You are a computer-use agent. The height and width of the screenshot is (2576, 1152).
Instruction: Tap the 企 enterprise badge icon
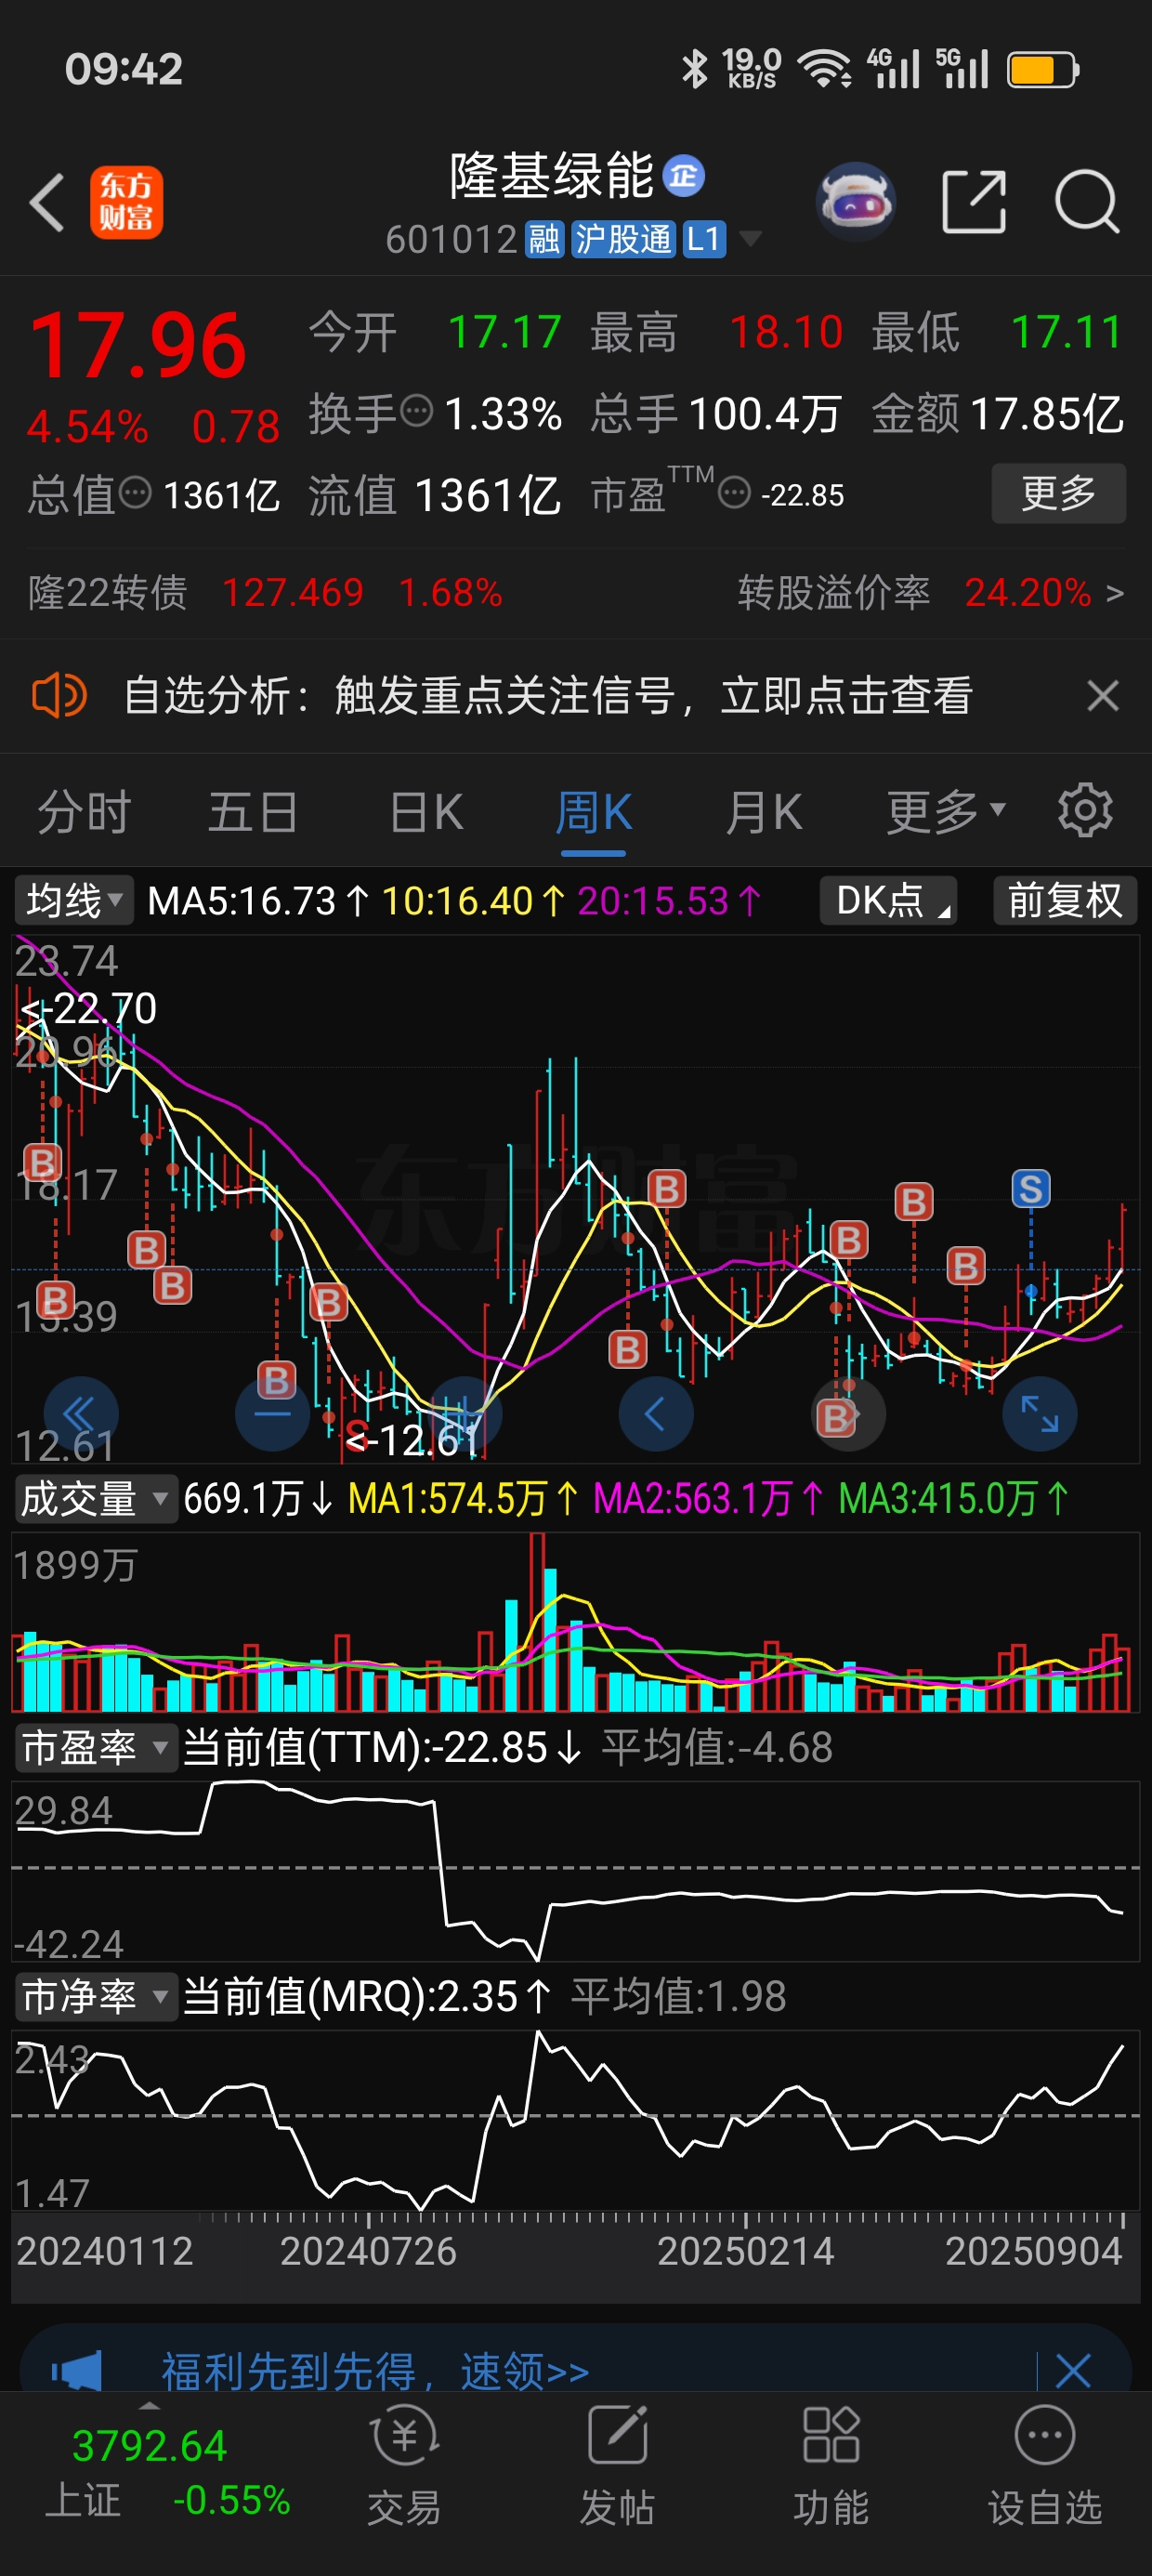pyautogui.click(x=684, y=176)
